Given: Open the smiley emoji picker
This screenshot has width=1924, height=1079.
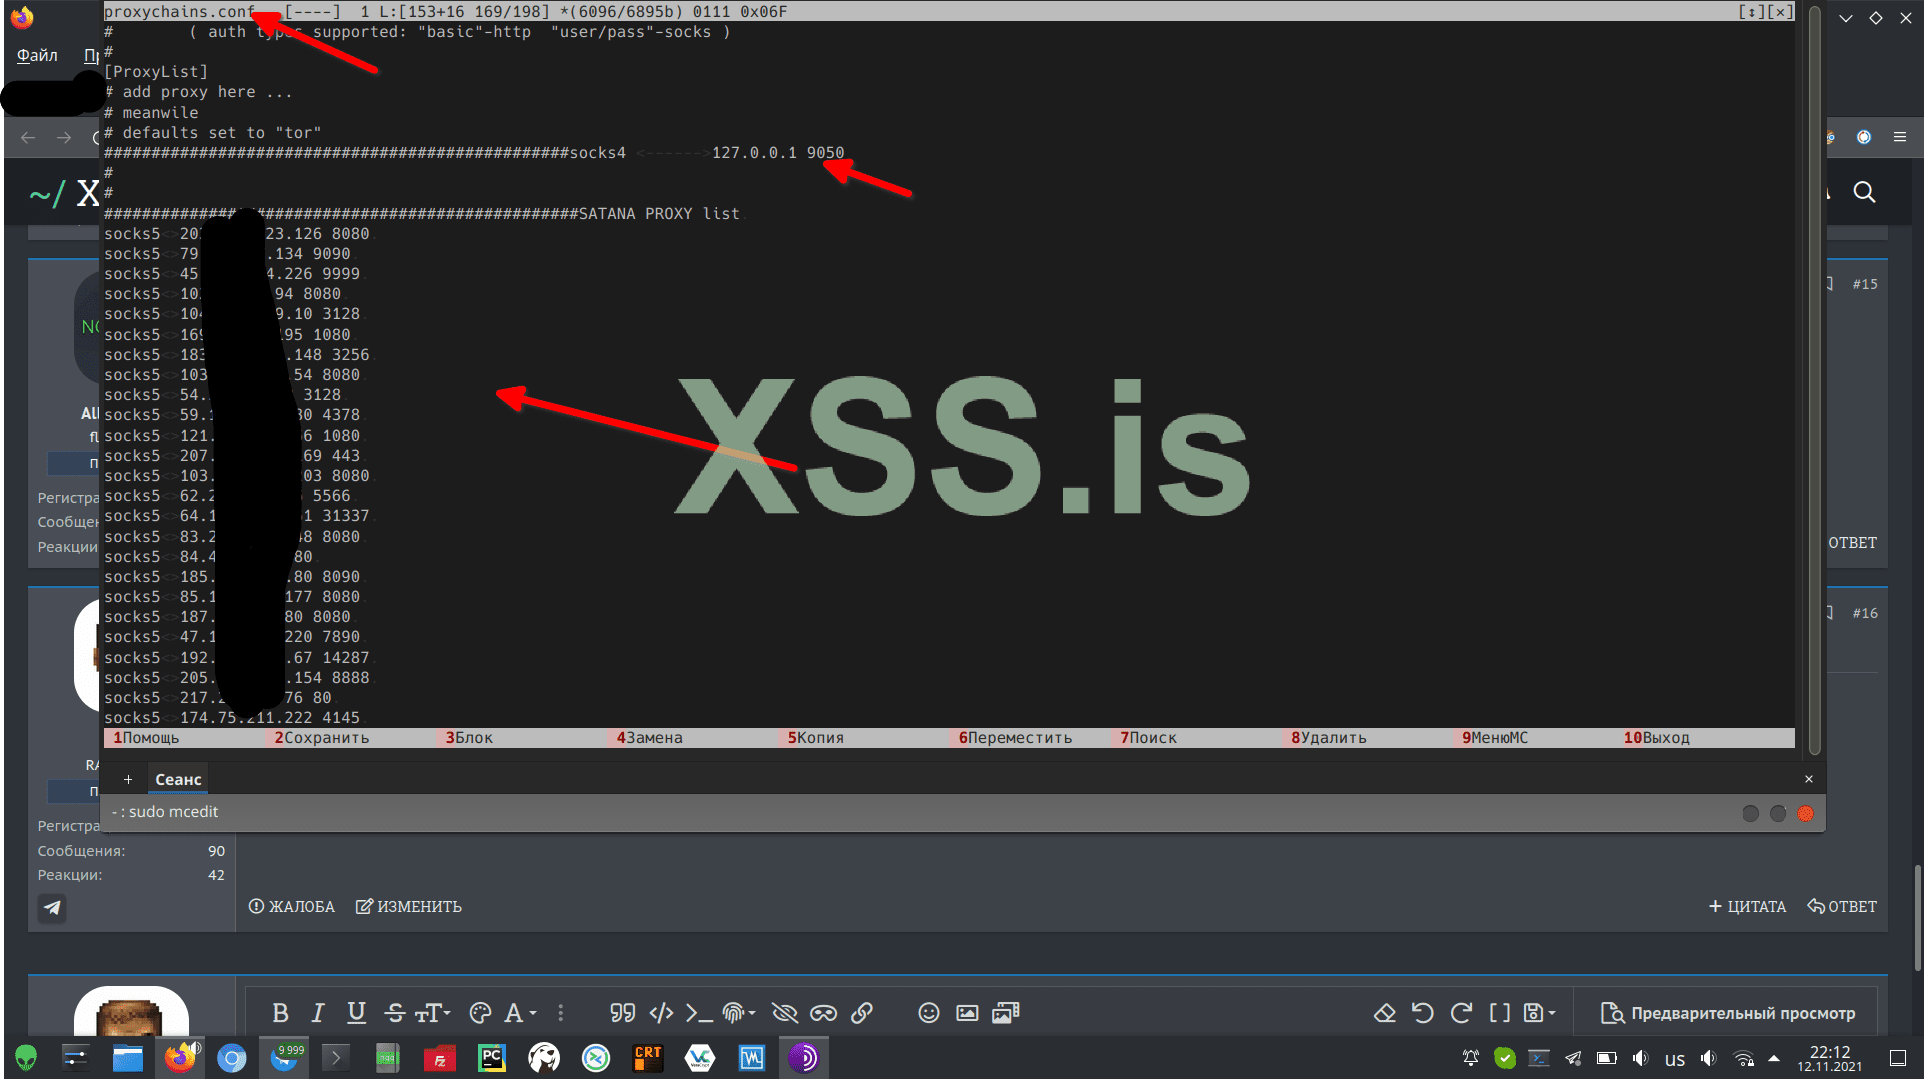Looking at the screenshot, I should pyautogui.click(x=929, y=1013).
